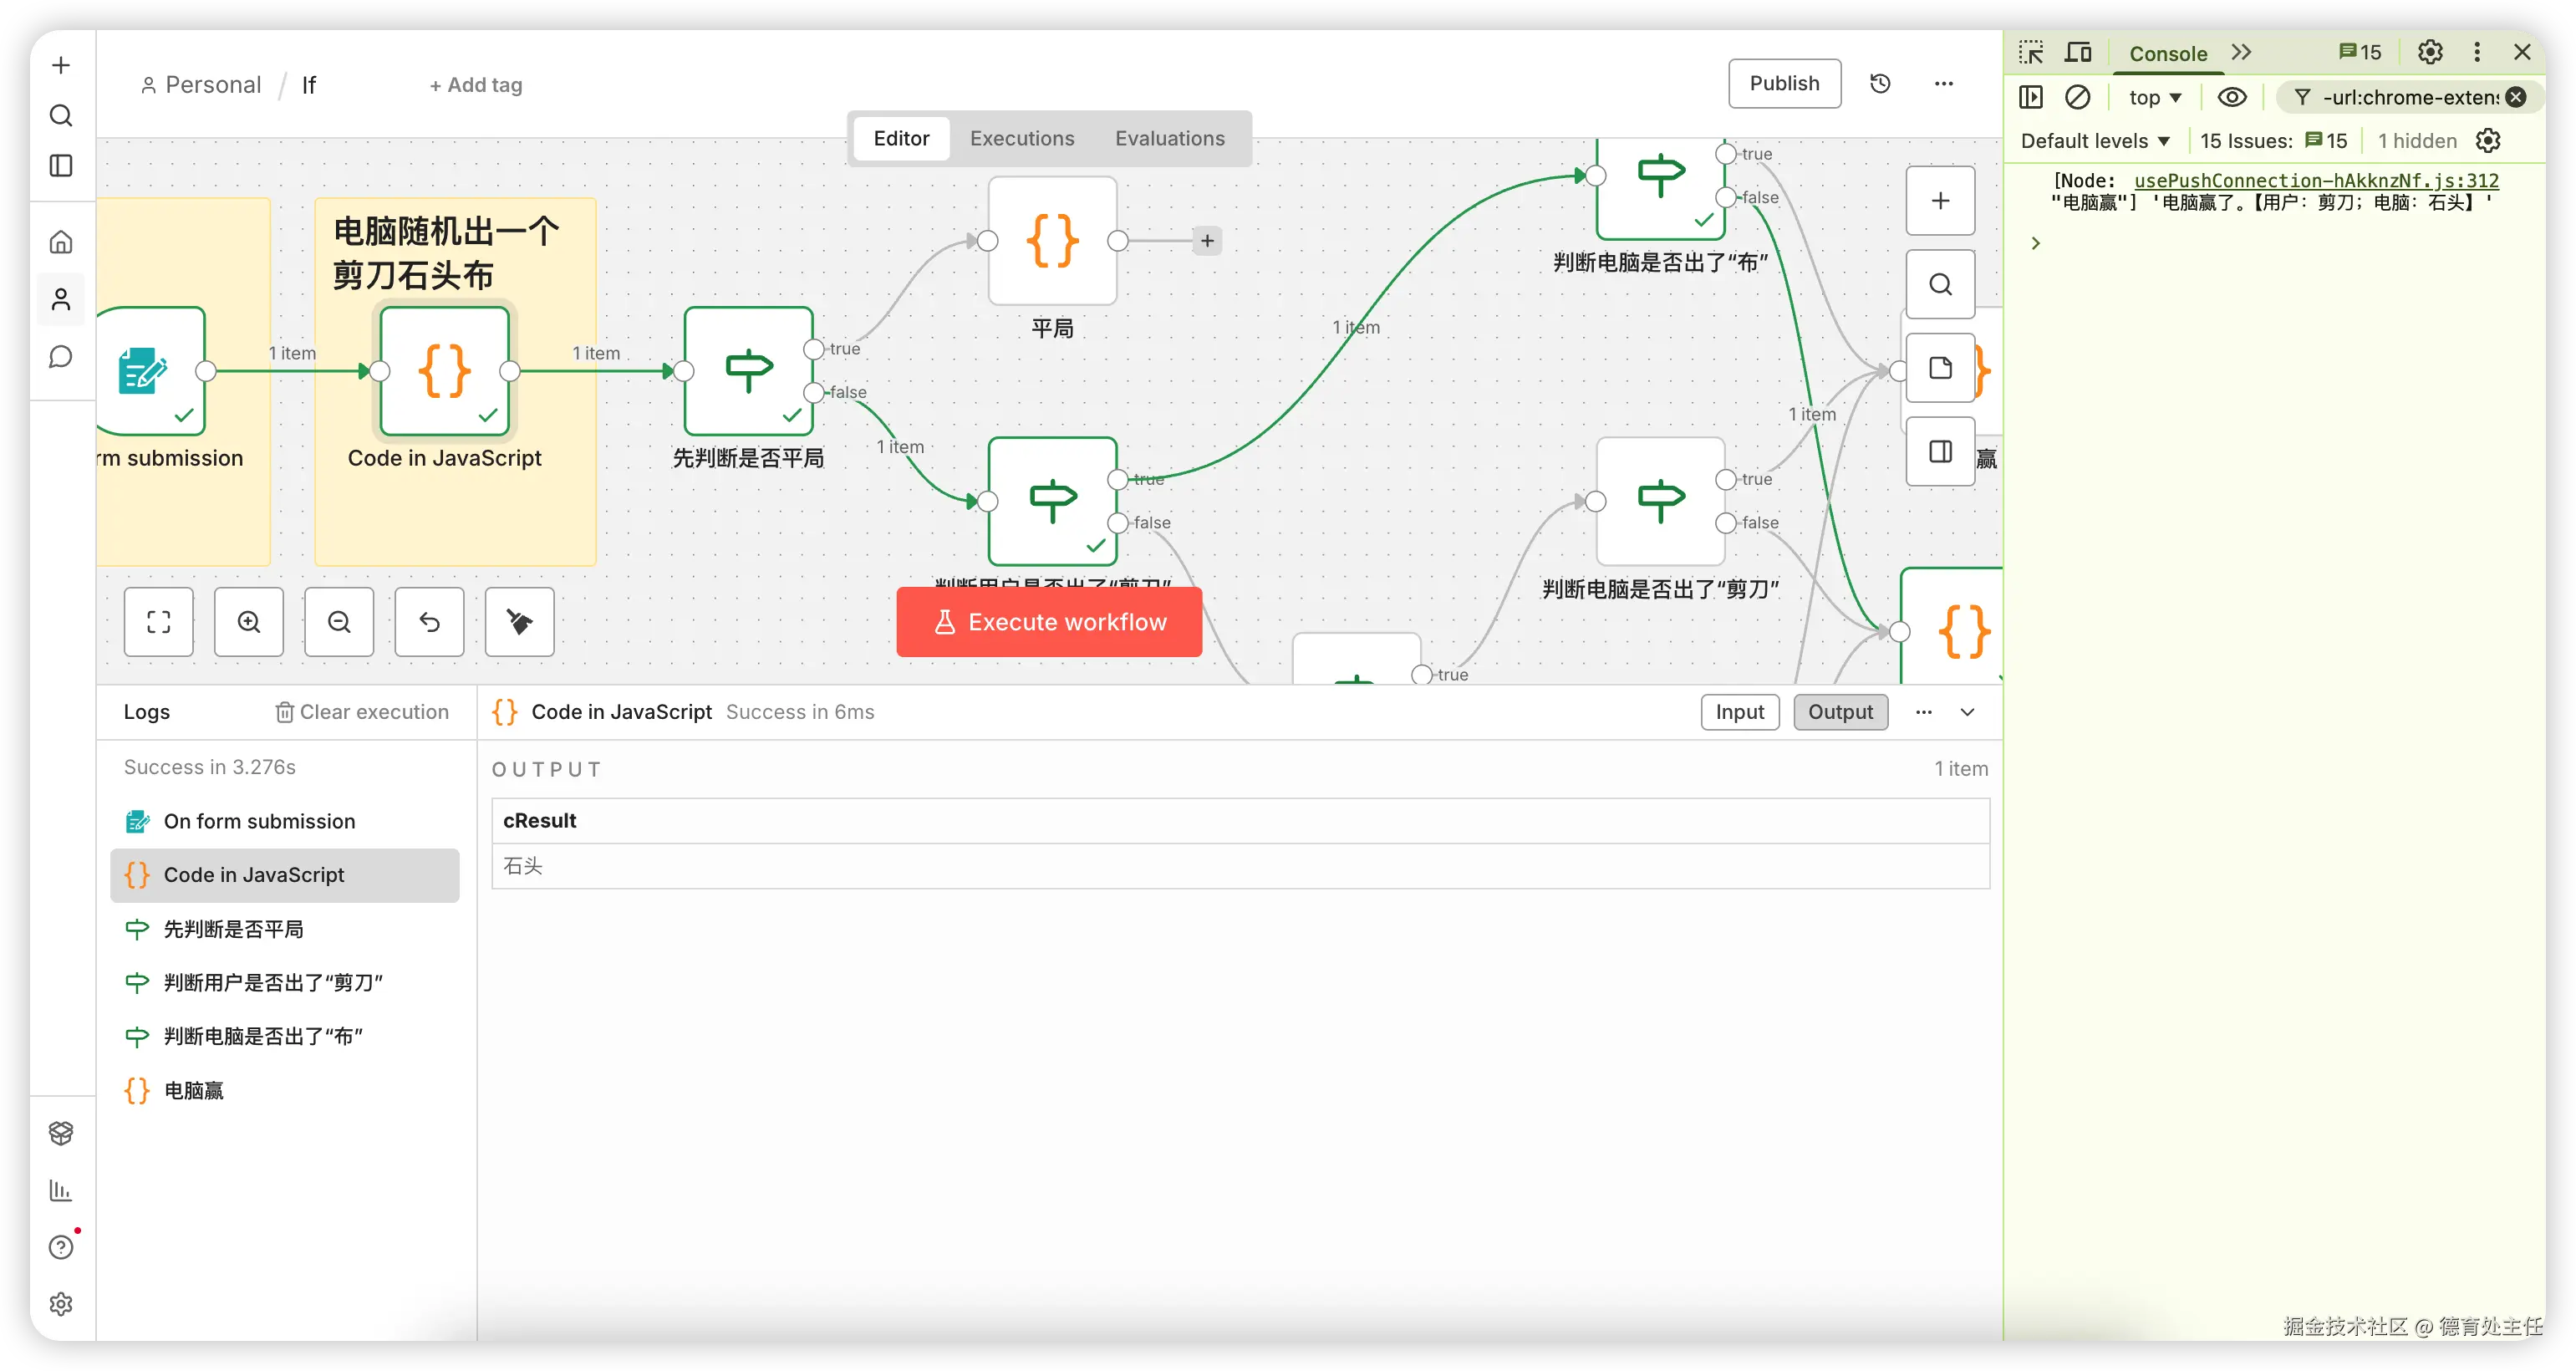The image size is (2576, 1371).
Task: Switch to the Executions tab
Action: (1021, 138)
